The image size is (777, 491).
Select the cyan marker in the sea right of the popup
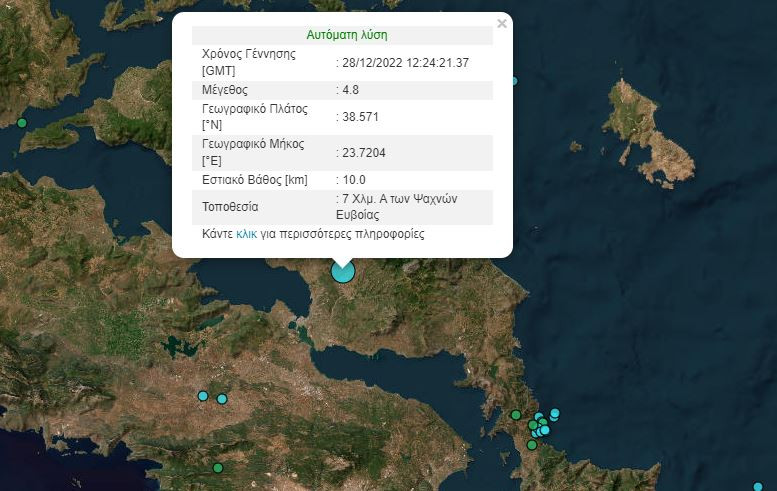coord(514,81)
